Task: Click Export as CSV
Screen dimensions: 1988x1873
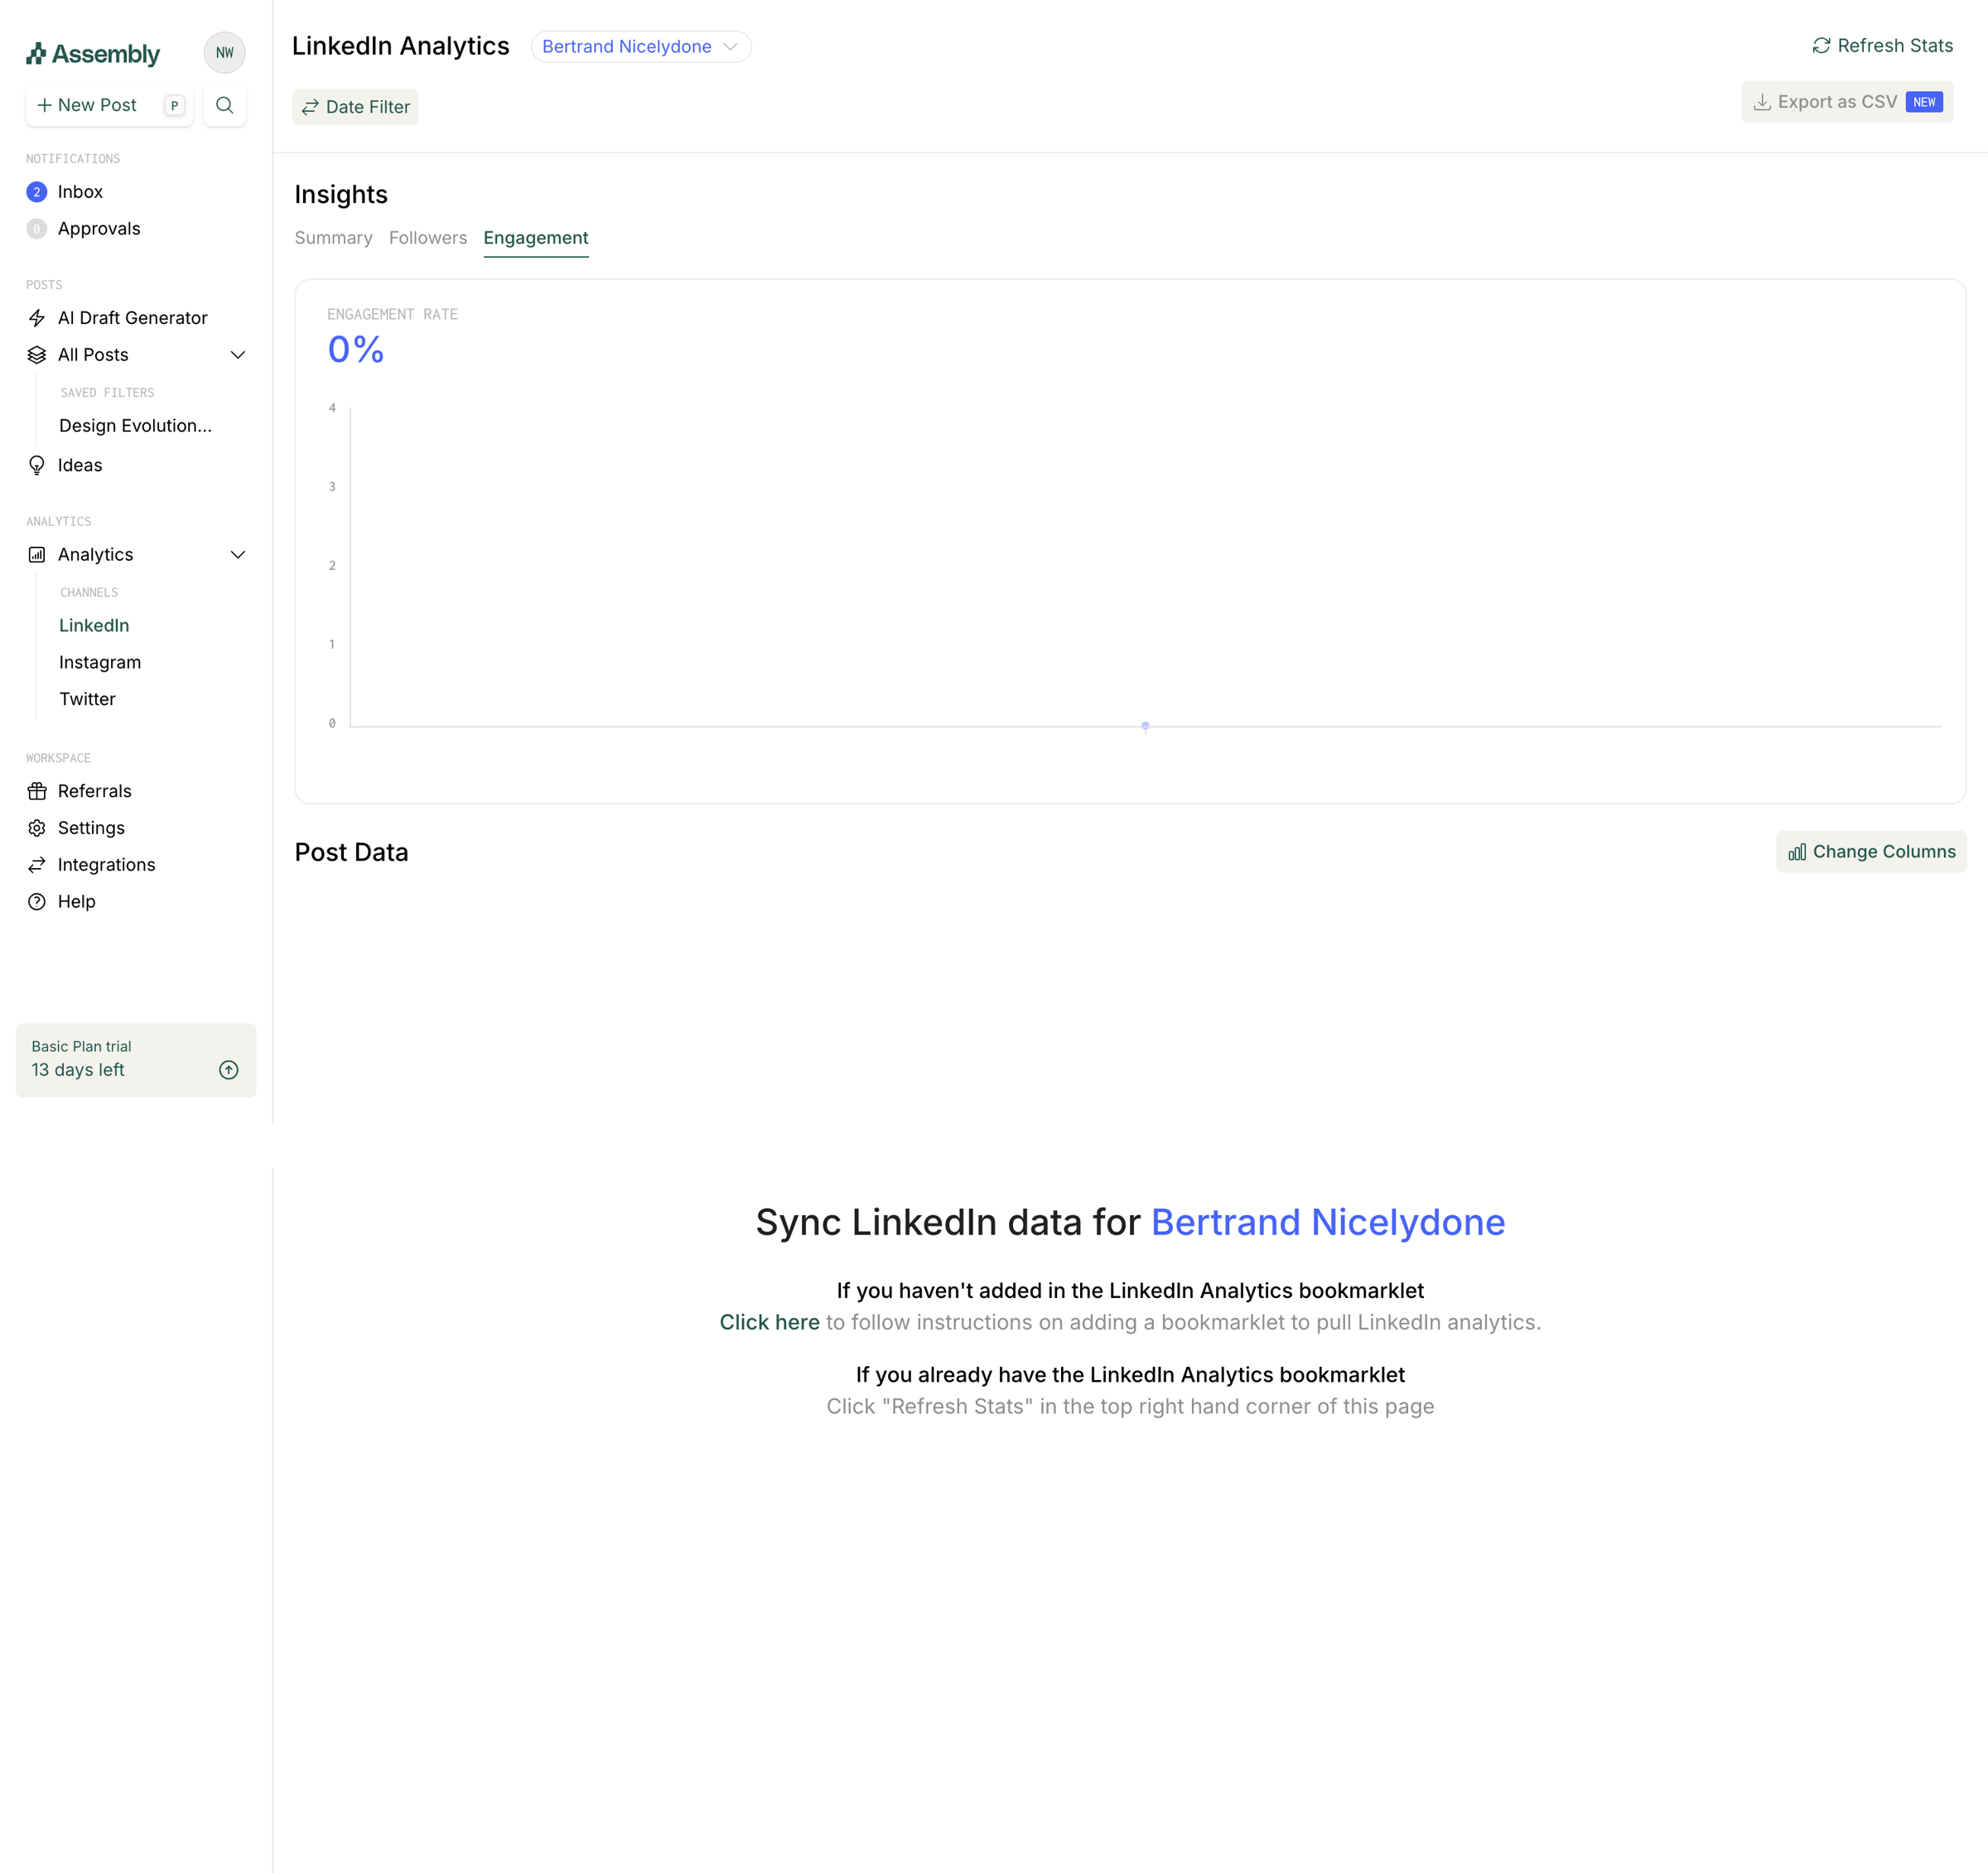Action: [x=1847, y=102]
